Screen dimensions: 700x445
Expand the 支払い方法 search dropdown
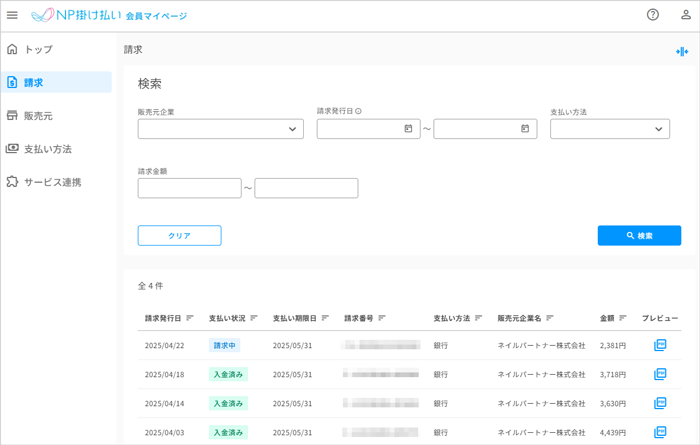(x=610, y=129)
